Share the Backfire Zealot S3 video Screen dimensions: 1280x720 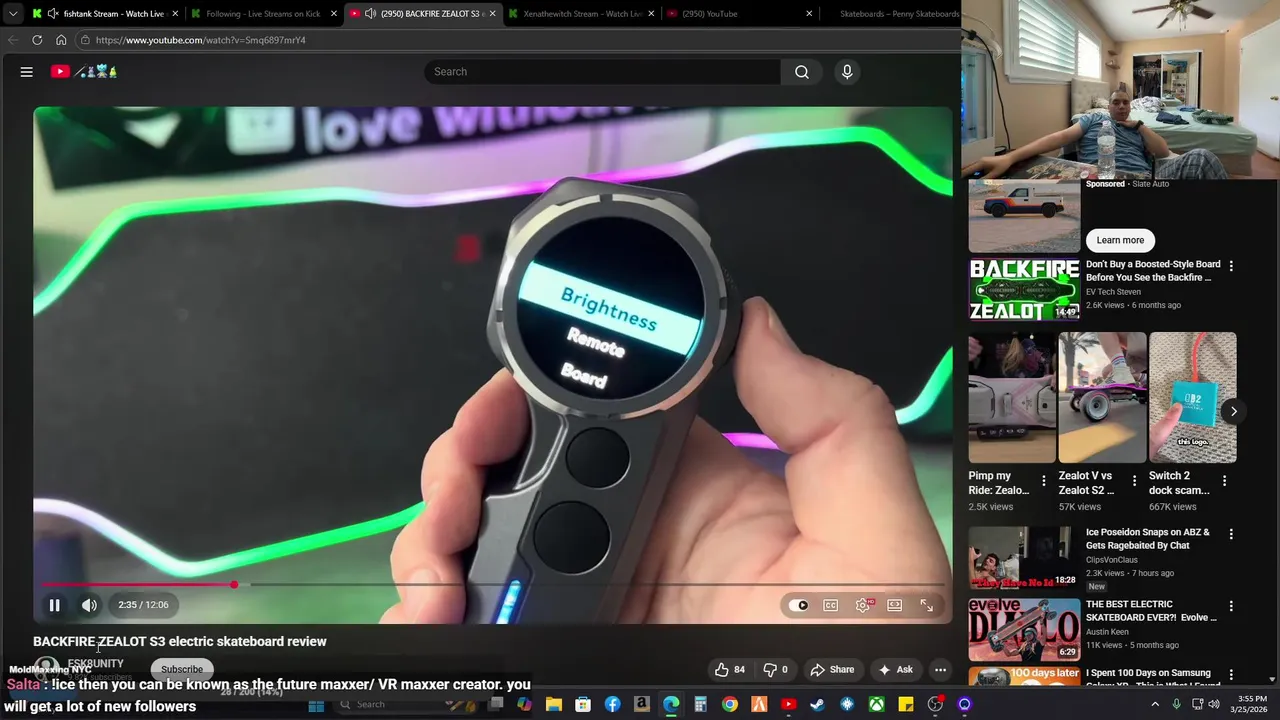point(832,670)
